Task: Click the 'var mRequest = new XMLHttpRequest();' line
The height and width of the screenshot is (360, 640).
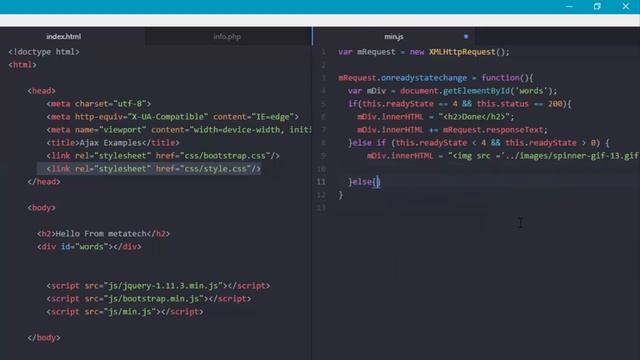Action: (x=424, y=52)
